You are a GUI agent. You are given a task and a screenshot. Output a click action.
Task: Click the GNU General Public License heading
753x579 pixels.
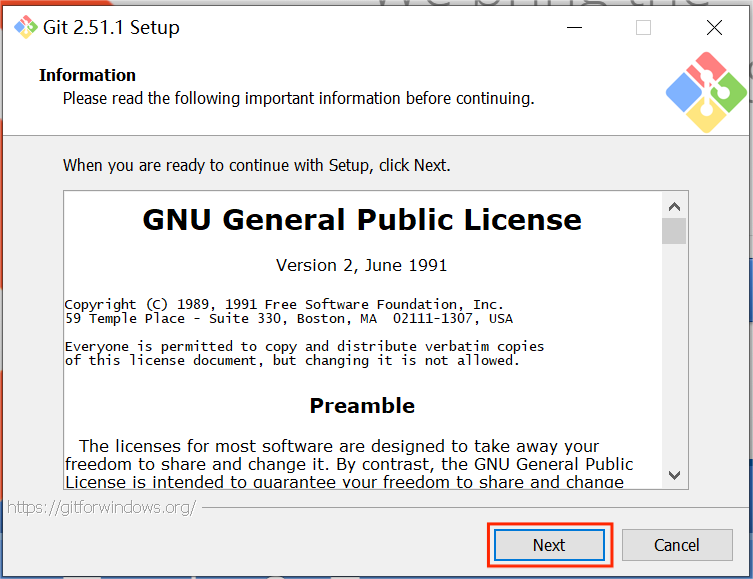pos(362,220)
